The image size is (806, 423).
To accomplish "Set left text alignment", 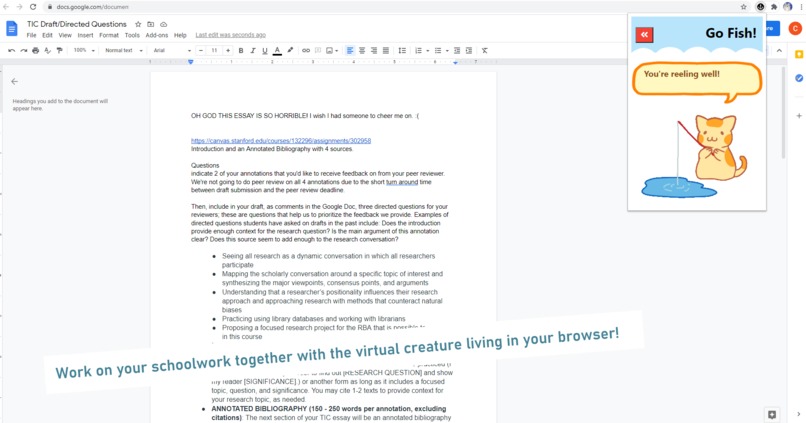I will coord(350,50).
